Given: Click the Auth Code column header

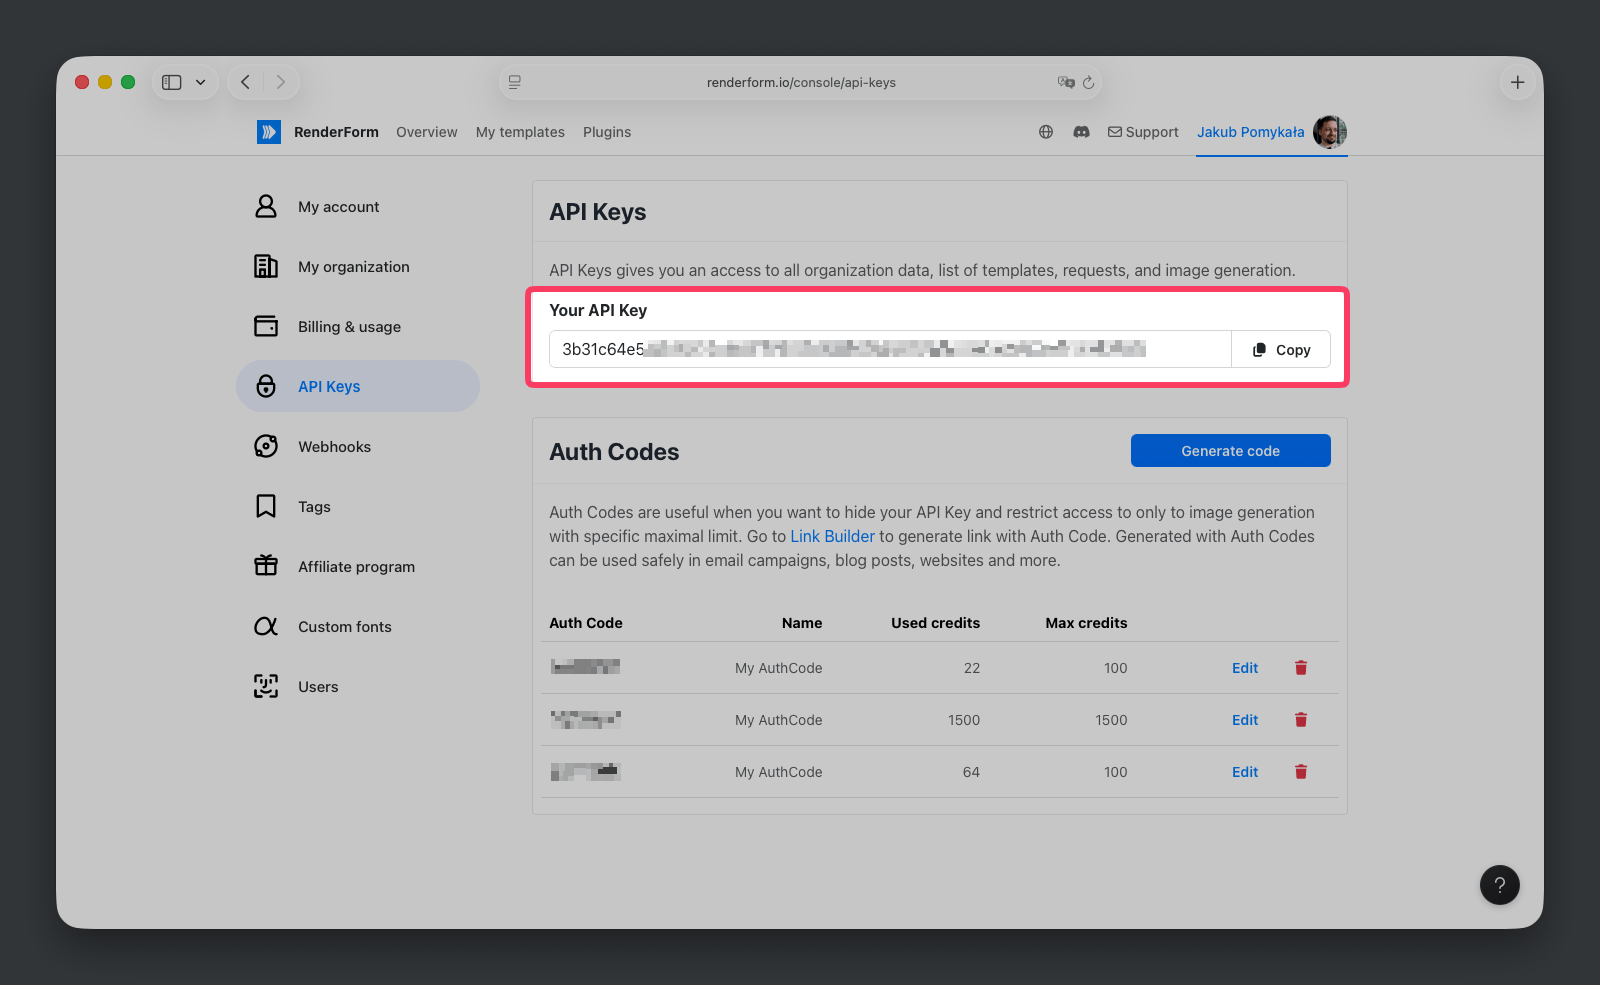Looking at the screenshot, I should (x=586, y=623).
